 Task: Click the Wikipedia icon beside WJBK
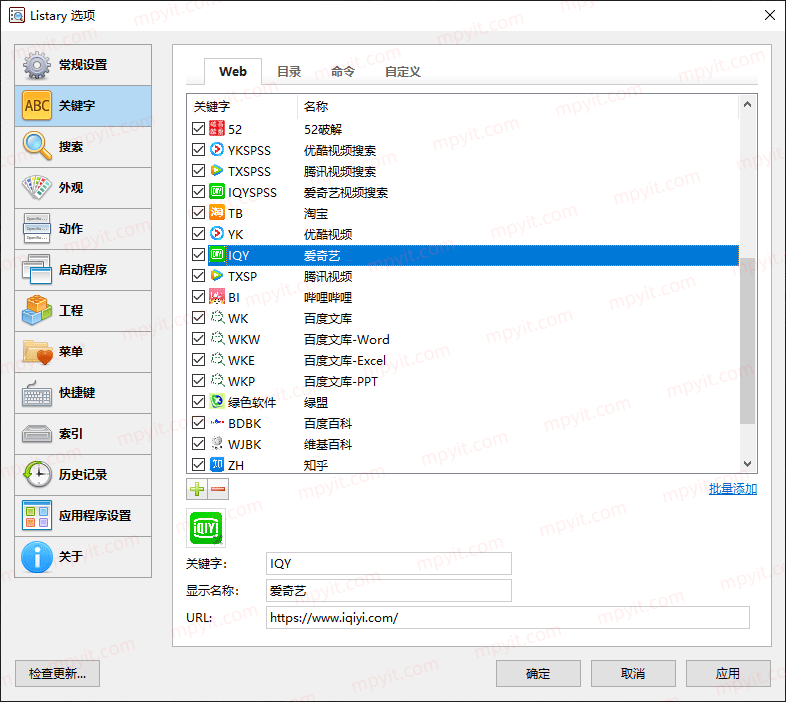tap(217, 444)
